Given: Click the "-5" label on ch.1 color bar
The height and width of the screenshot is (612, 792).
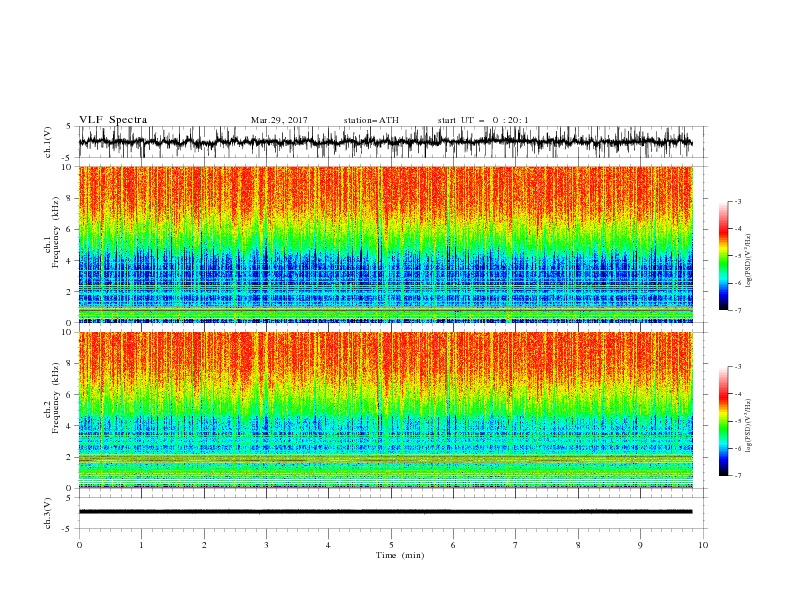Looking at the screenshot, I should tap(738, 256).
